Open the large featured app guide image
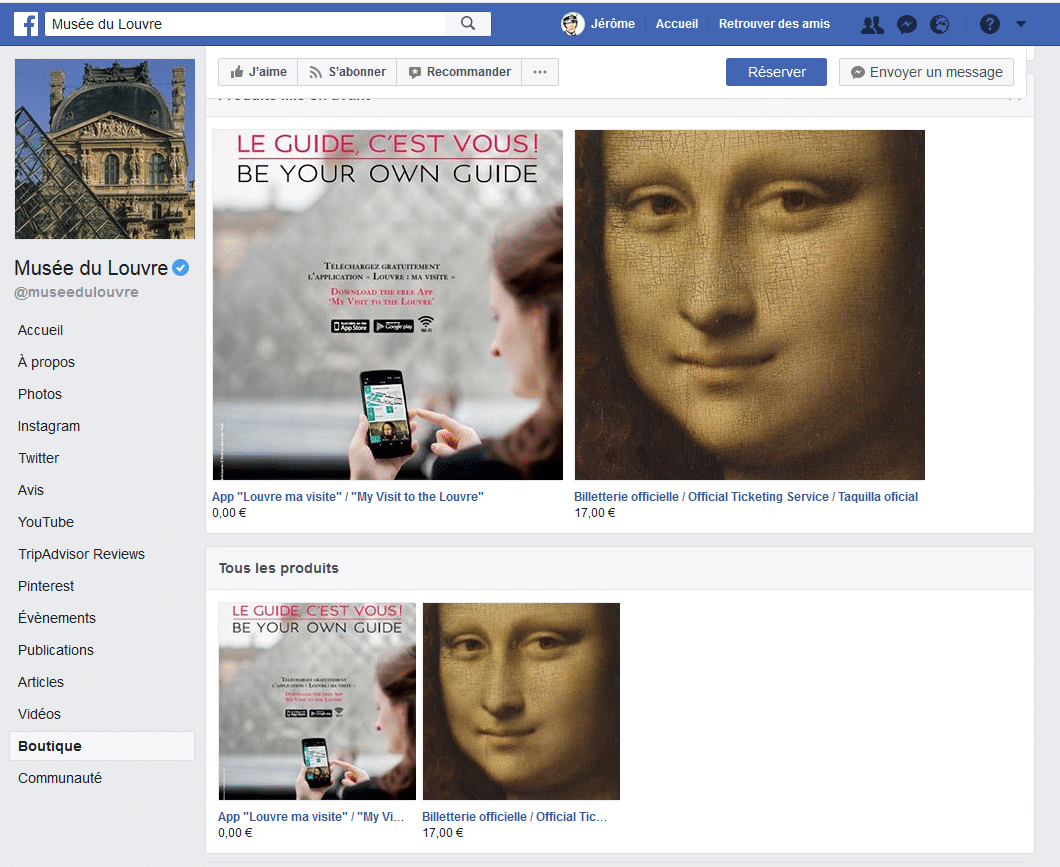Screen dimensions: 1060x867 pos(387,305)
